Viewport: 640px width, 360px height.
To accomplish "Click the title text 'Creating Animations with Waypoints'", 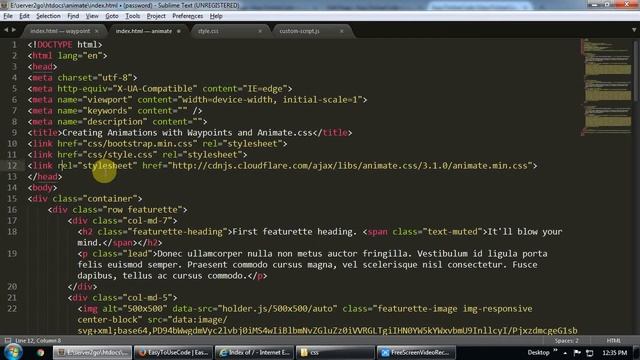I will (x=150, y=133).
